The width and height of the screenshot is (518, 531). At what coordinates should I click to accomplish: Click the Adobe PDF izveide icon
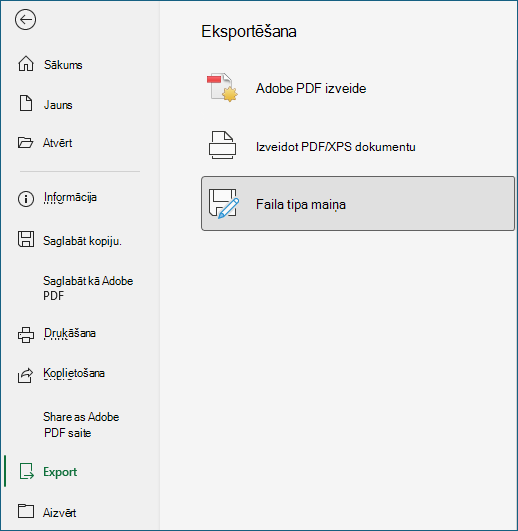[222, 87]
